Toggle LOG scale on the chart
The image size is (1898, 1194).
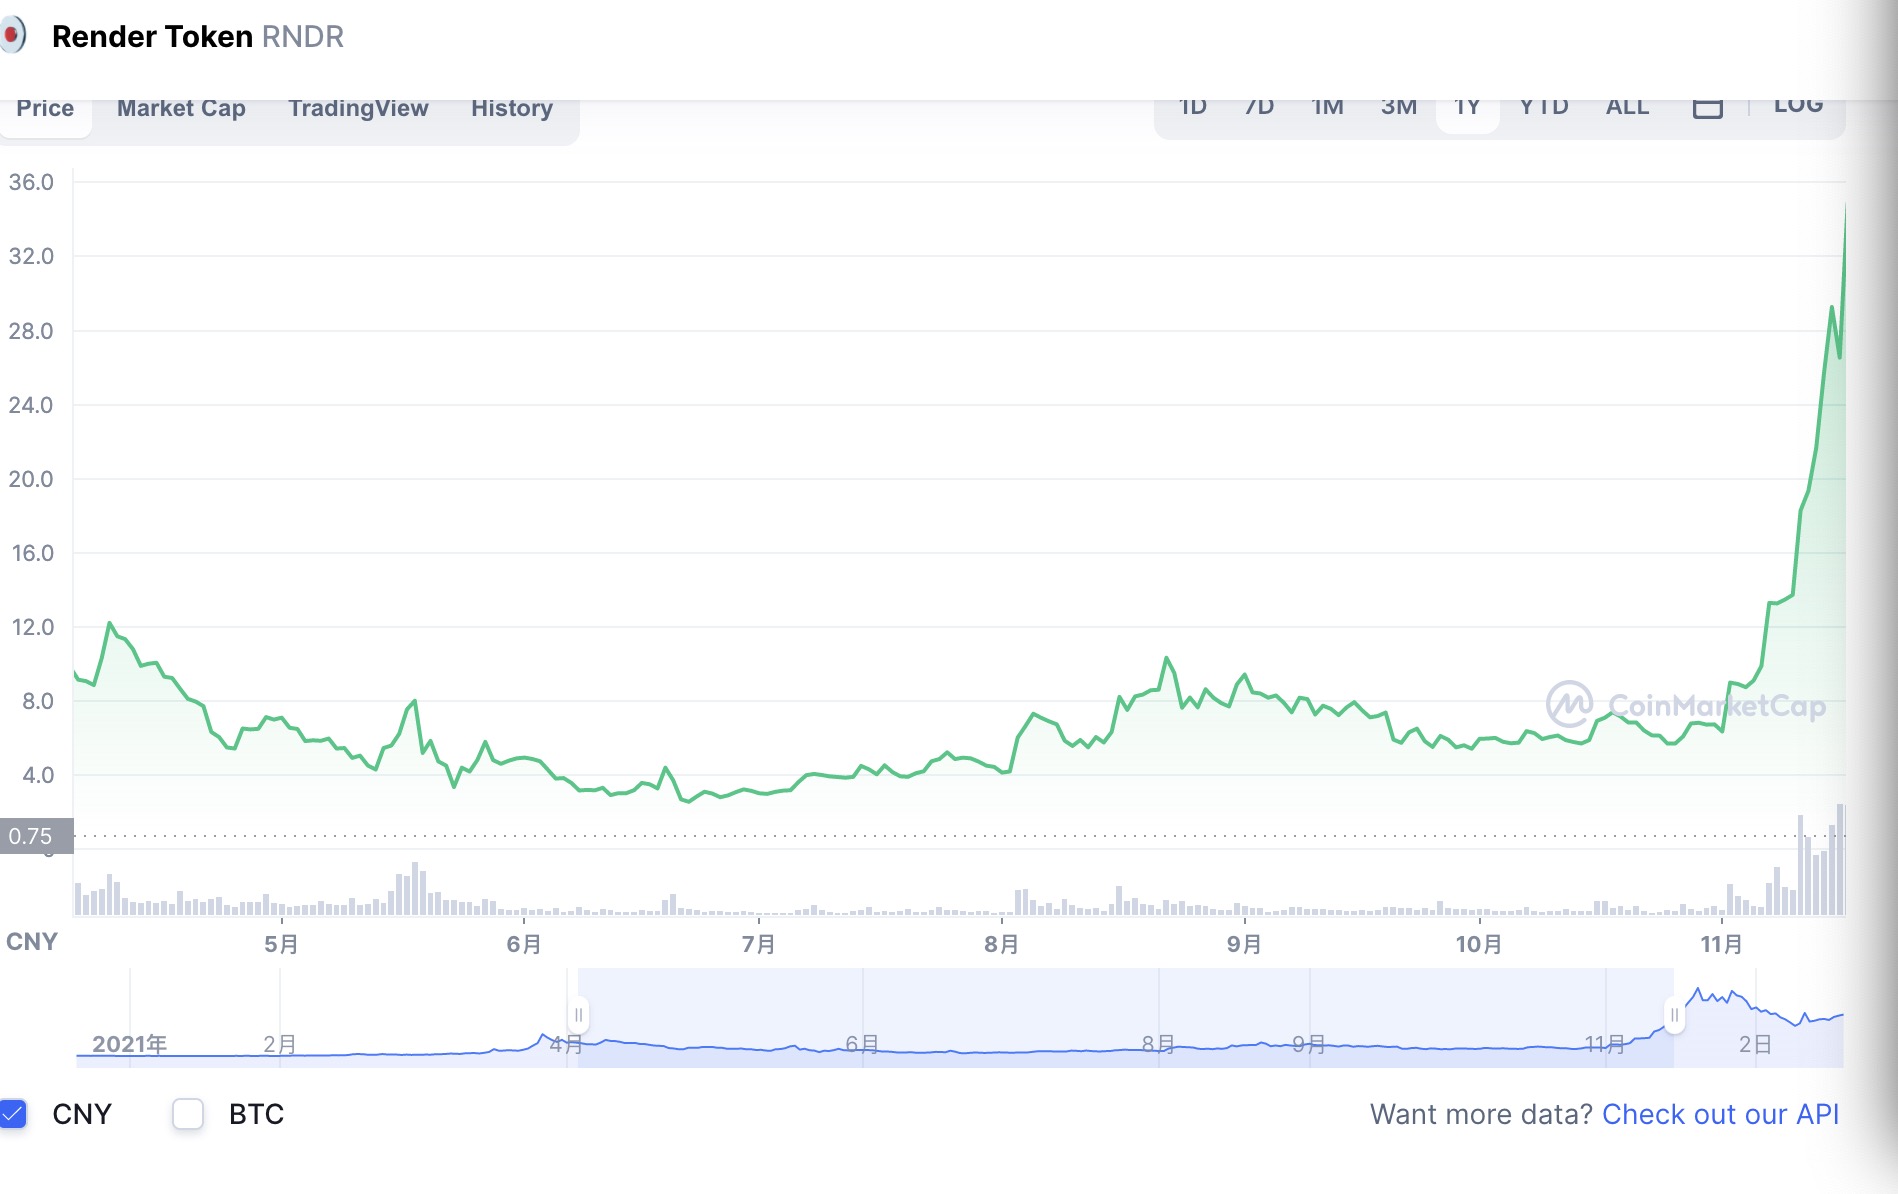1798,106
